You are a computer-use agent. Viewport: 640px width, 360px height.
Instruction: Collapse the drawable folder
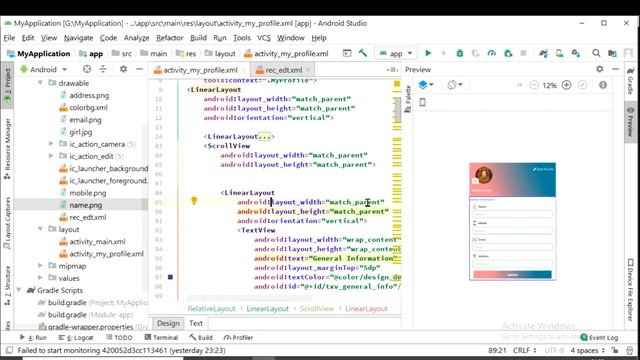click(40, 83)
